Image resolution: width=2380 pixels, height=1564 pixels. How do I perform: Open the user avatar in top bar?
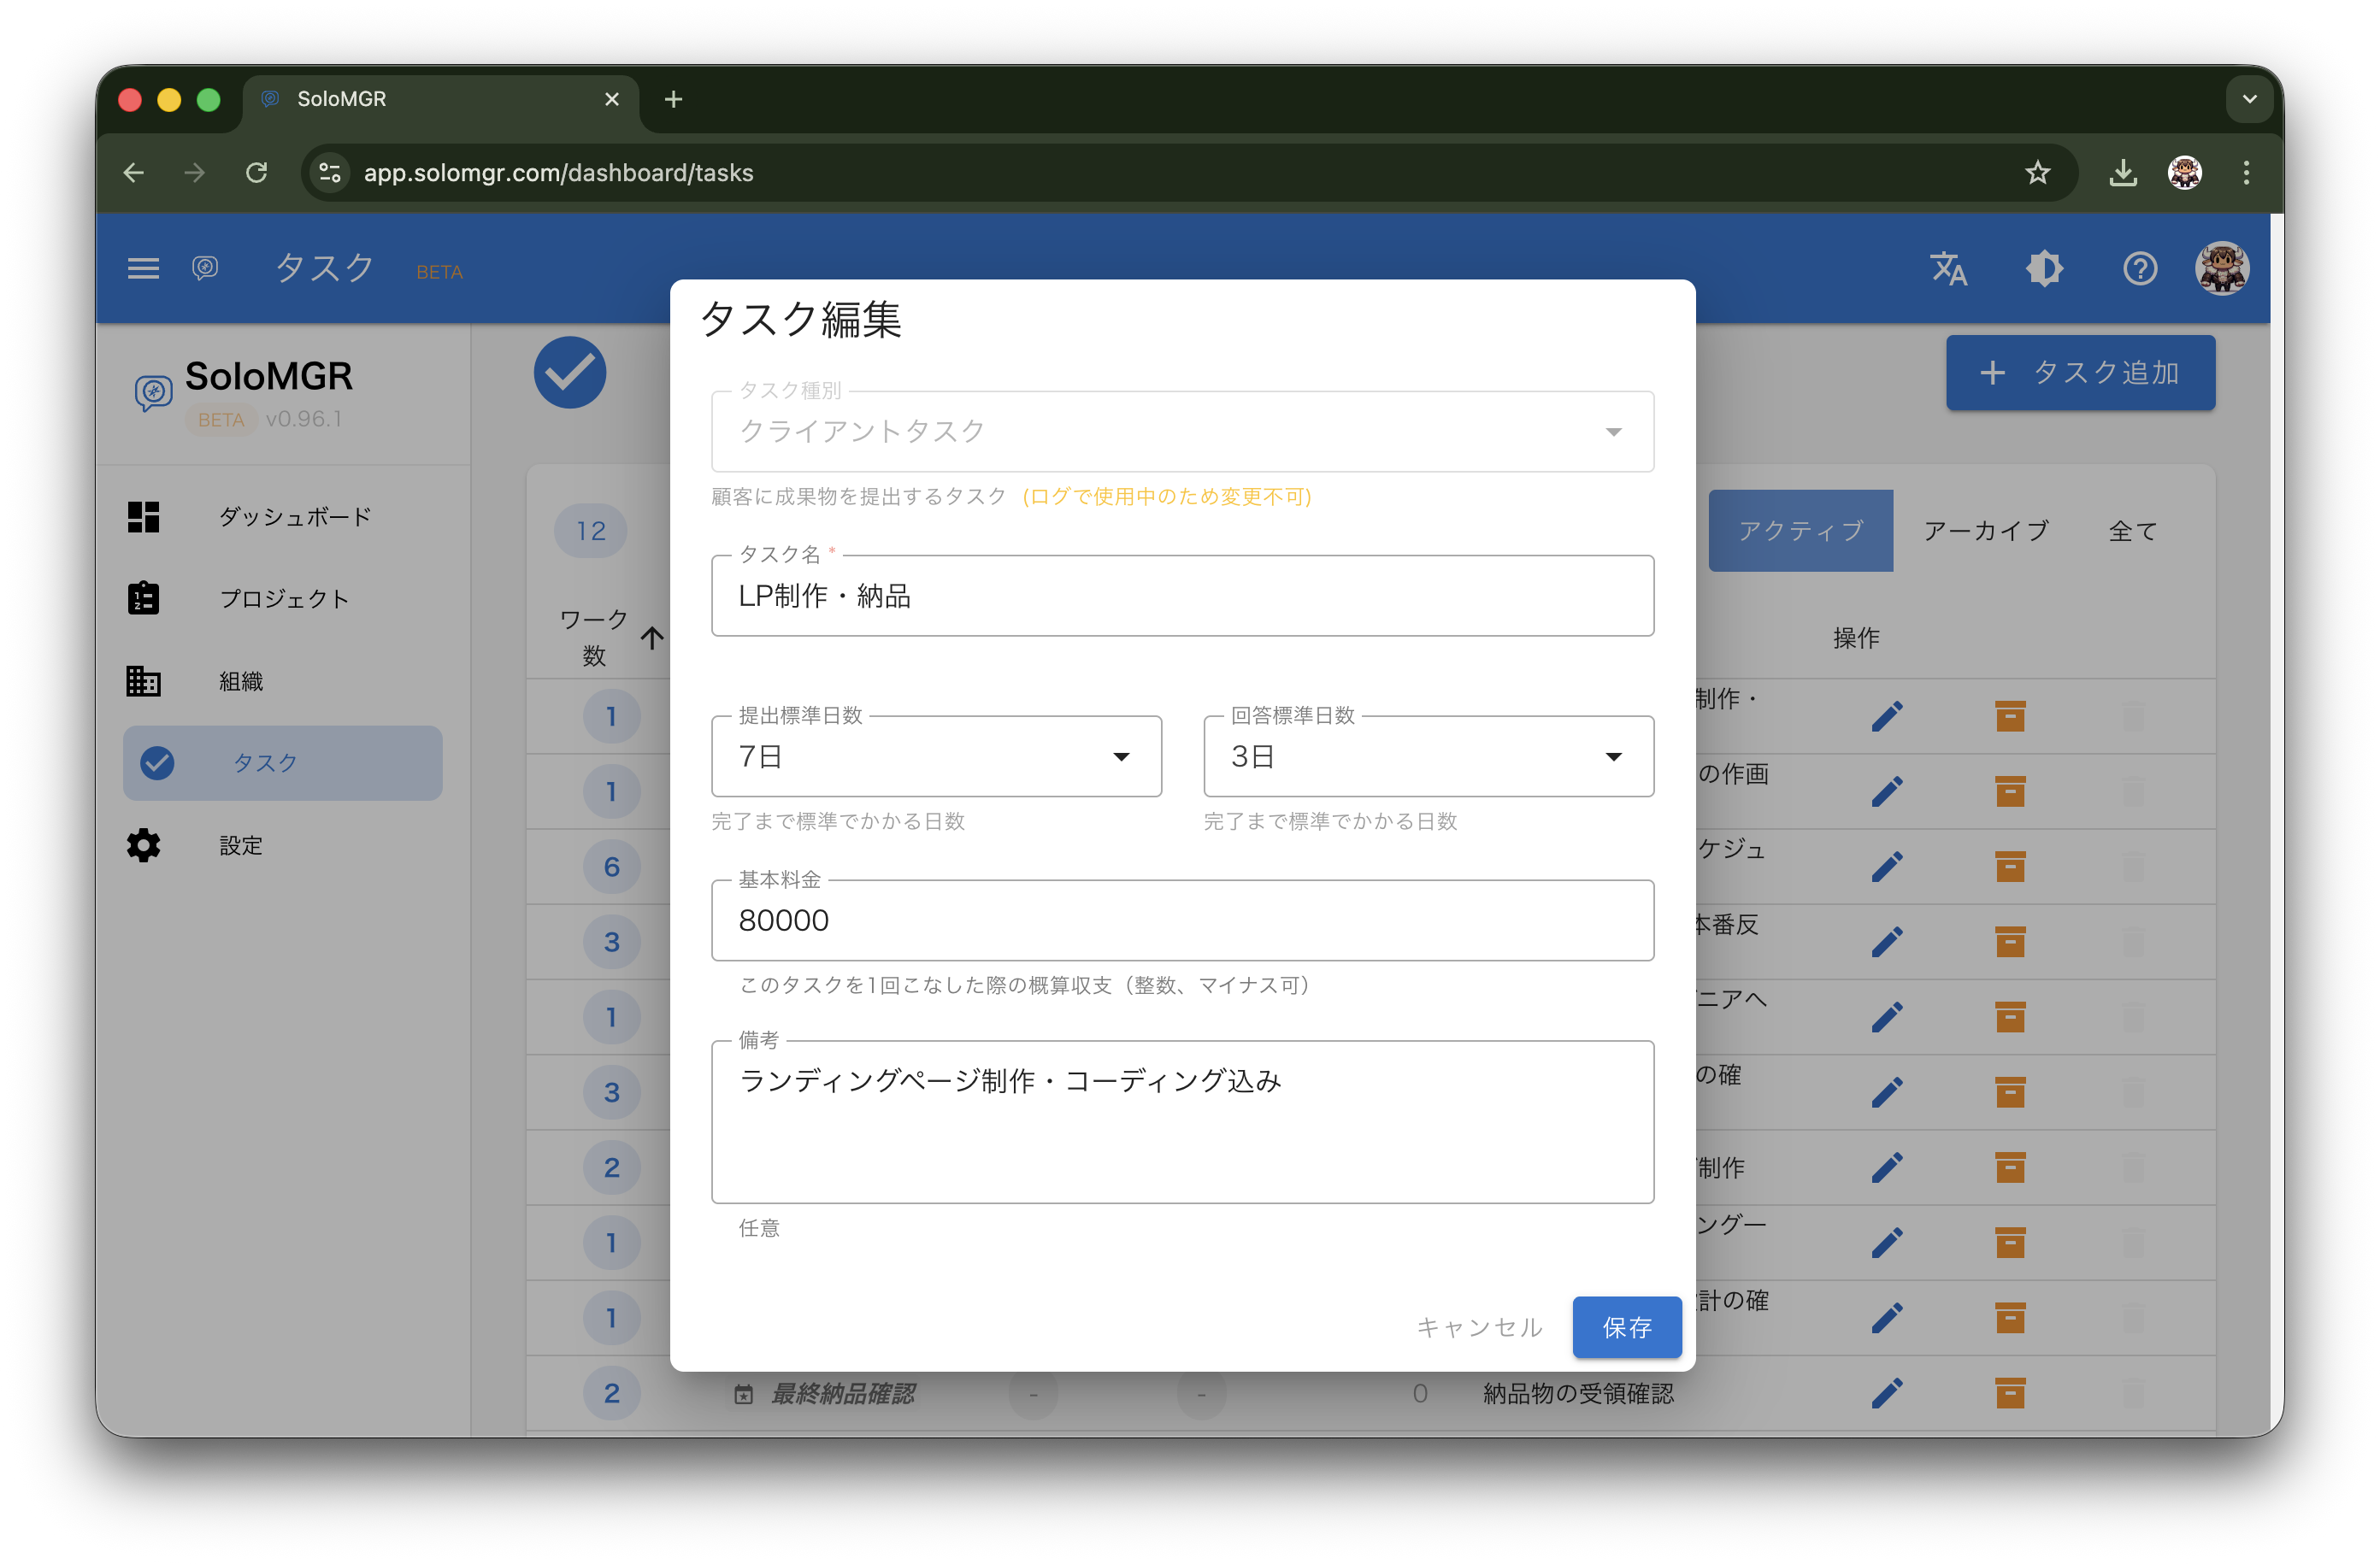pyautogui.click(x=2222, y=268)
